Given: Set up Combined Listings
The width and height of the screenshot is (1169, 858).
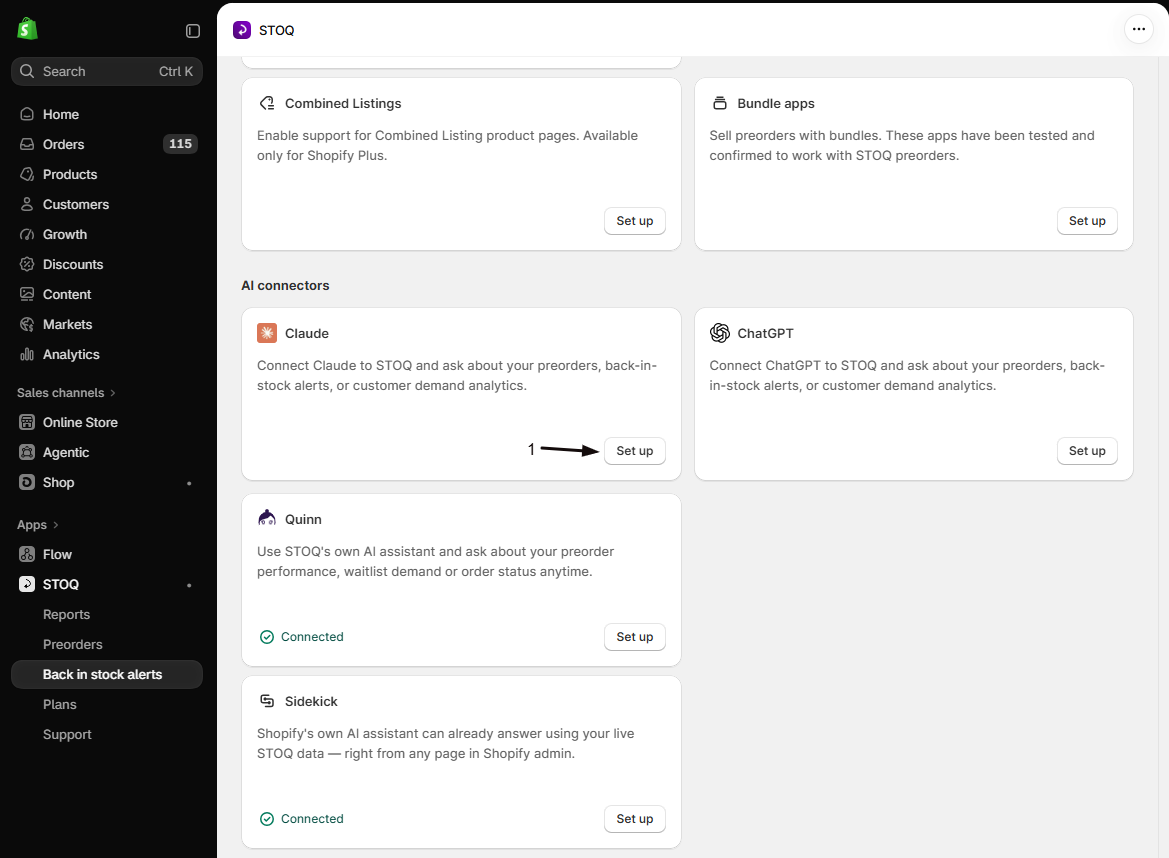Looking at the screenshot, I should point(634,221).
